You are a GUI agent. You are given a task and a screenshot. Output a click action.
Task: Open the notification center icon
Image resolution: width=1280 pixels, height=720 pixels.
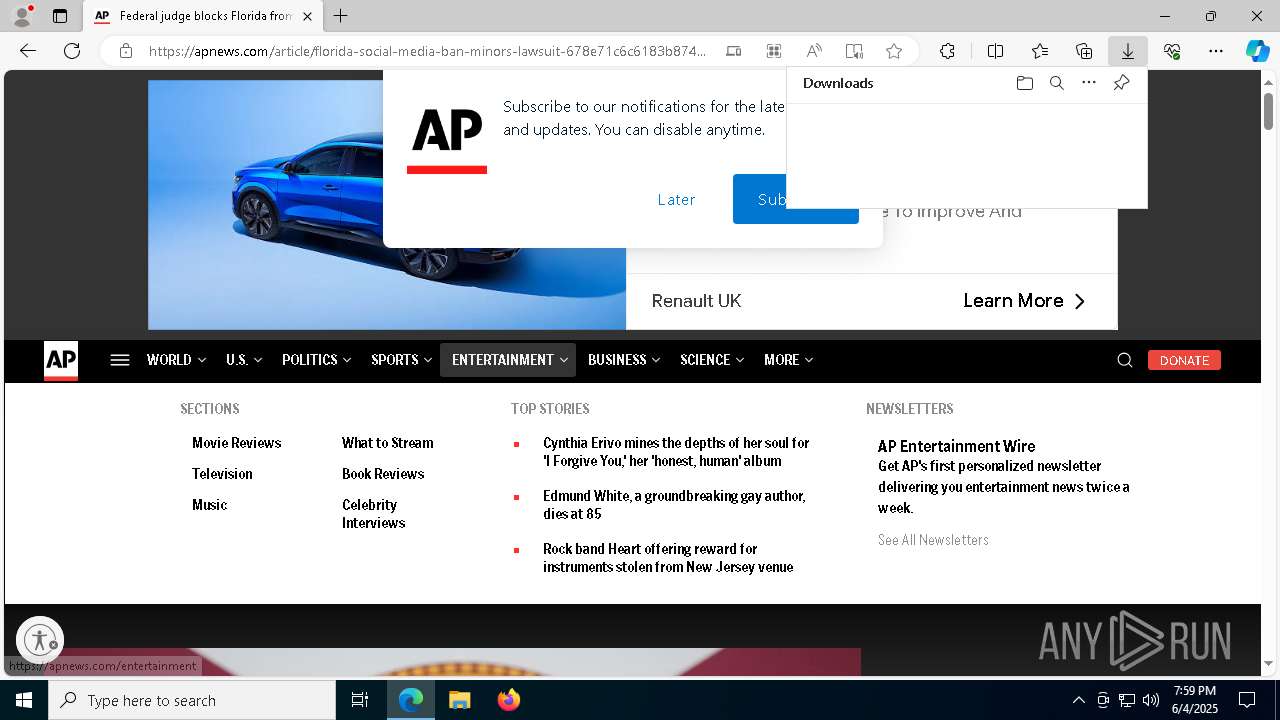click(x=1247, y=700)
